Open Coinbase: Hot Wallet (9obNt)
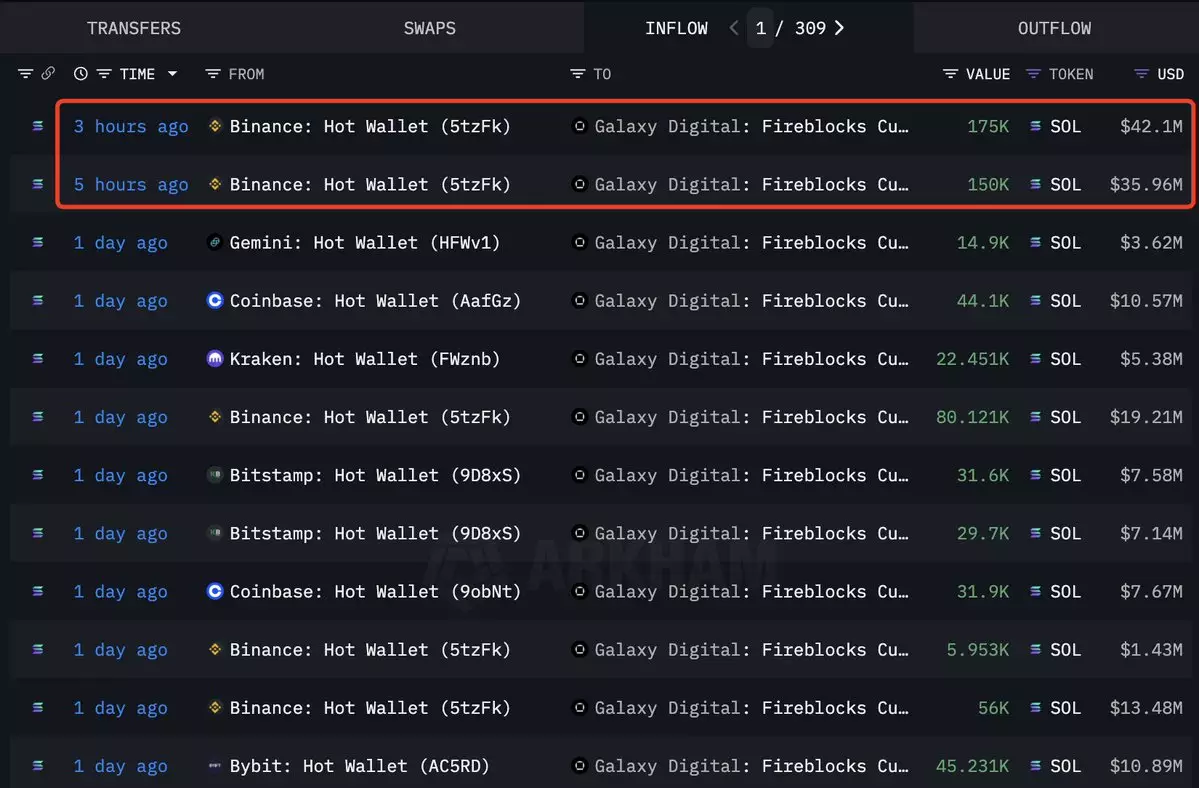Screen dimensions: 1199x788 coord(375,591)
